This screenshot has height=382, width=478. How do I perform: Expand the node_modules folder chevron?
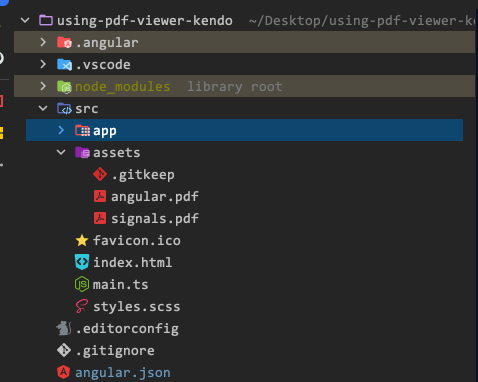point(43,86)
